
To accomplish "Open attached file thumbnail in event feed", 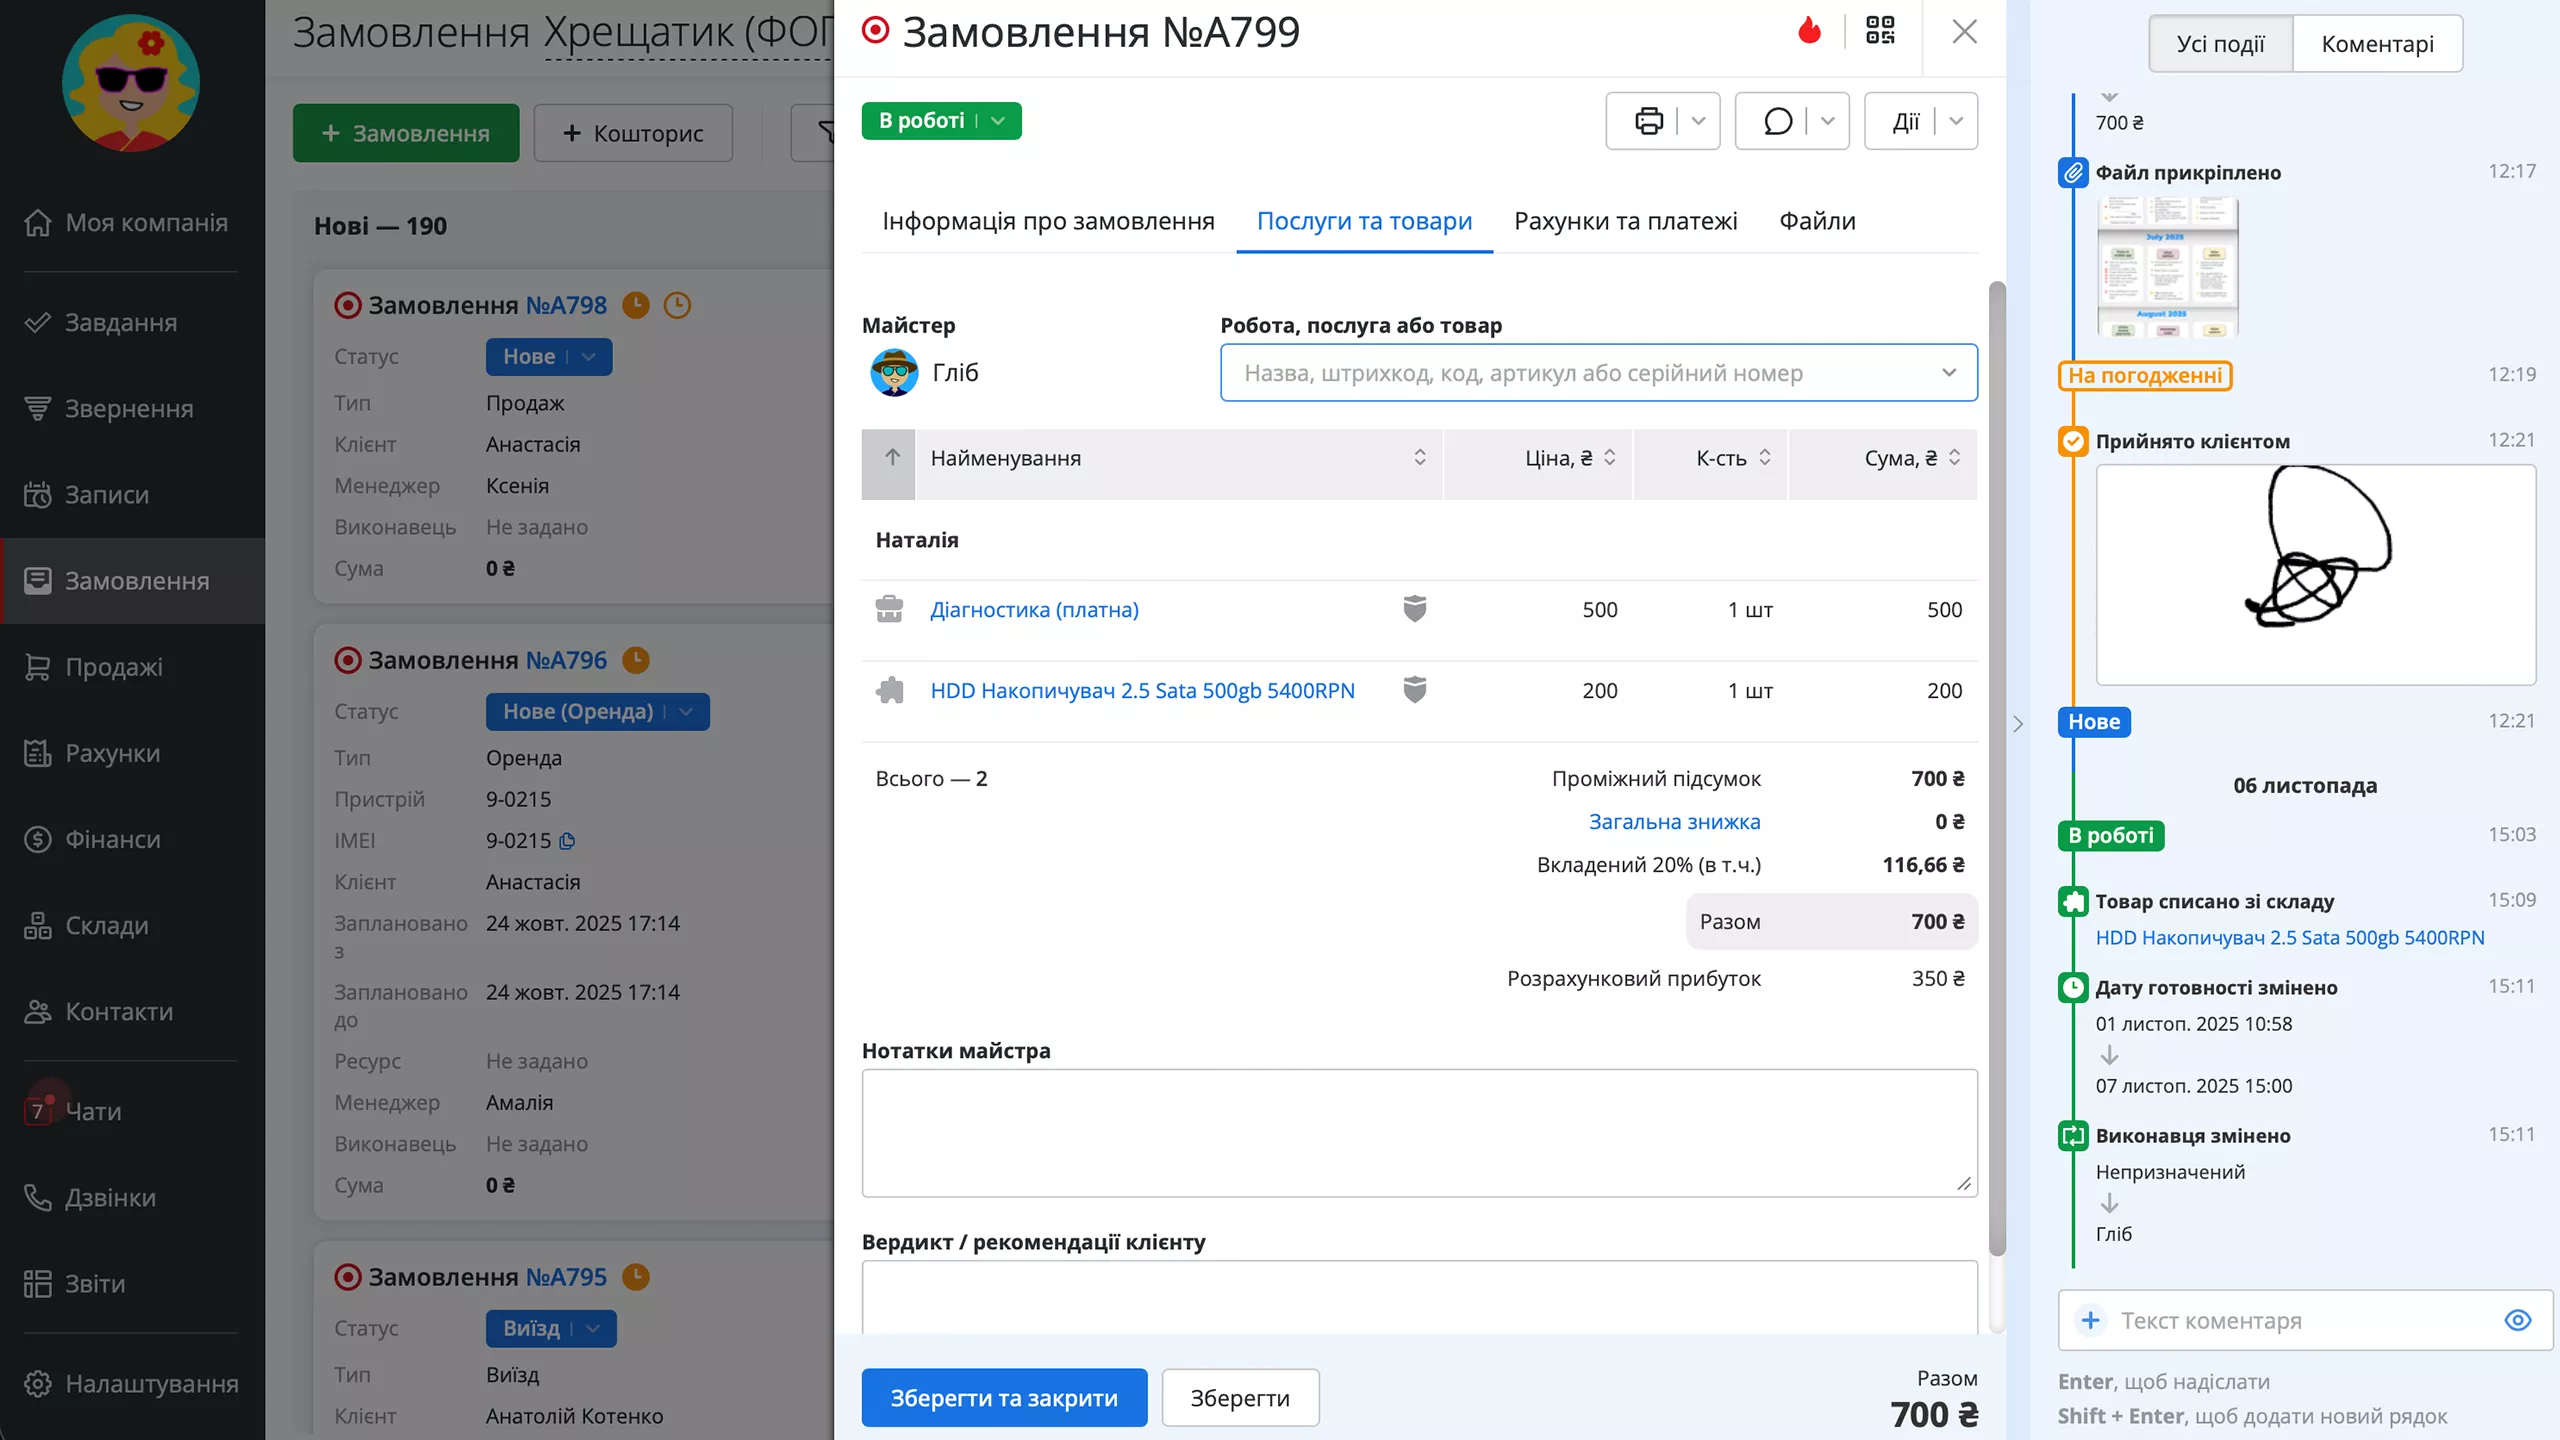I will coord(2166,267).
